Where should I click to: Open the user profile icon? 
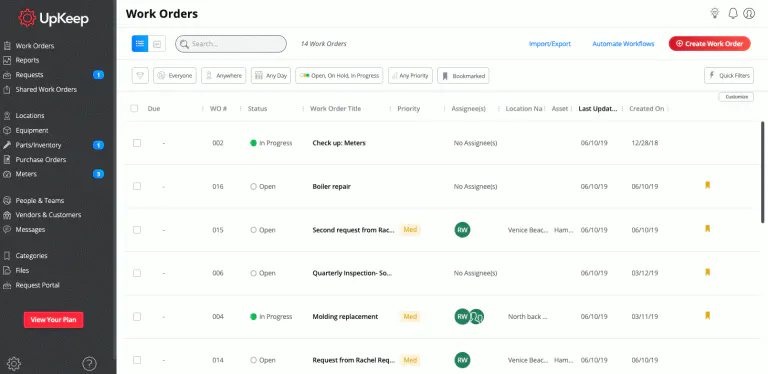pos(749,13)
